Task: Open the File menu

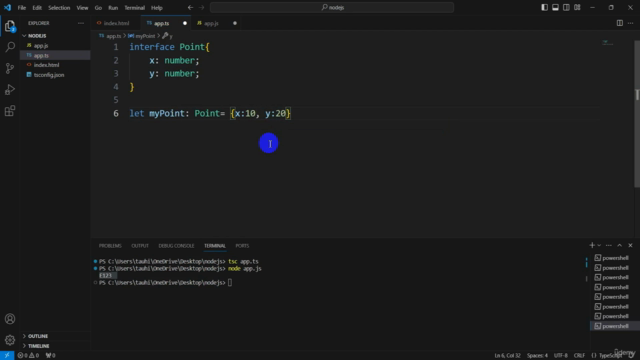Action: click(x=22, y=7)
